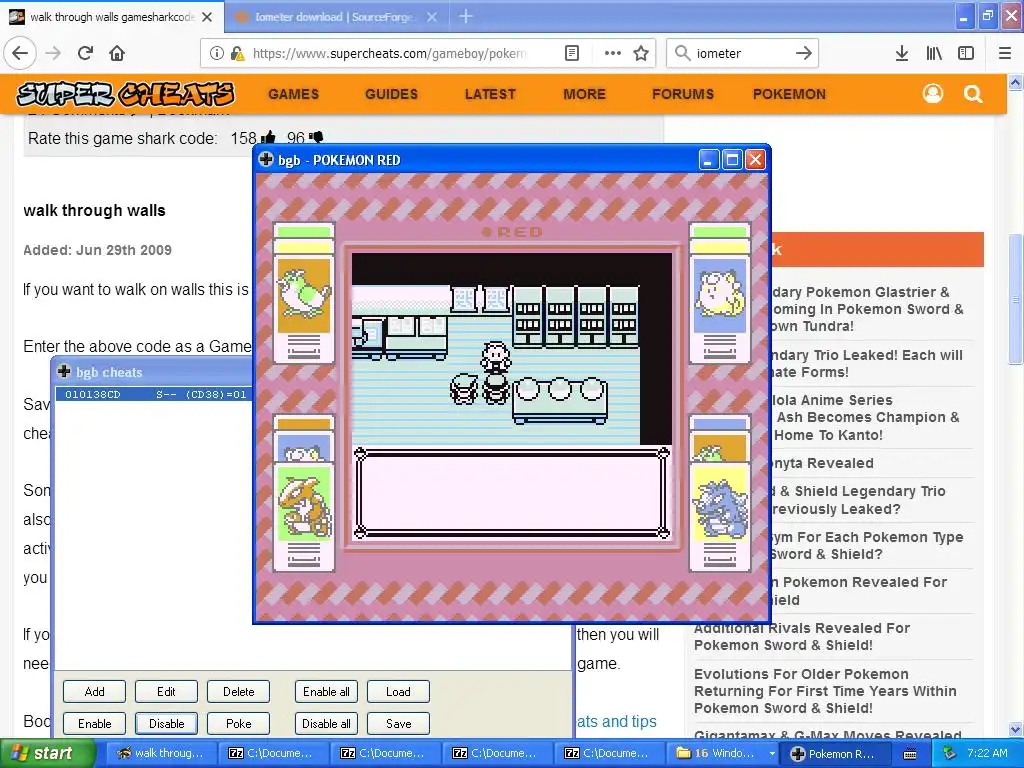Click Disable all in bgb cheats

[x=326, y=724]
